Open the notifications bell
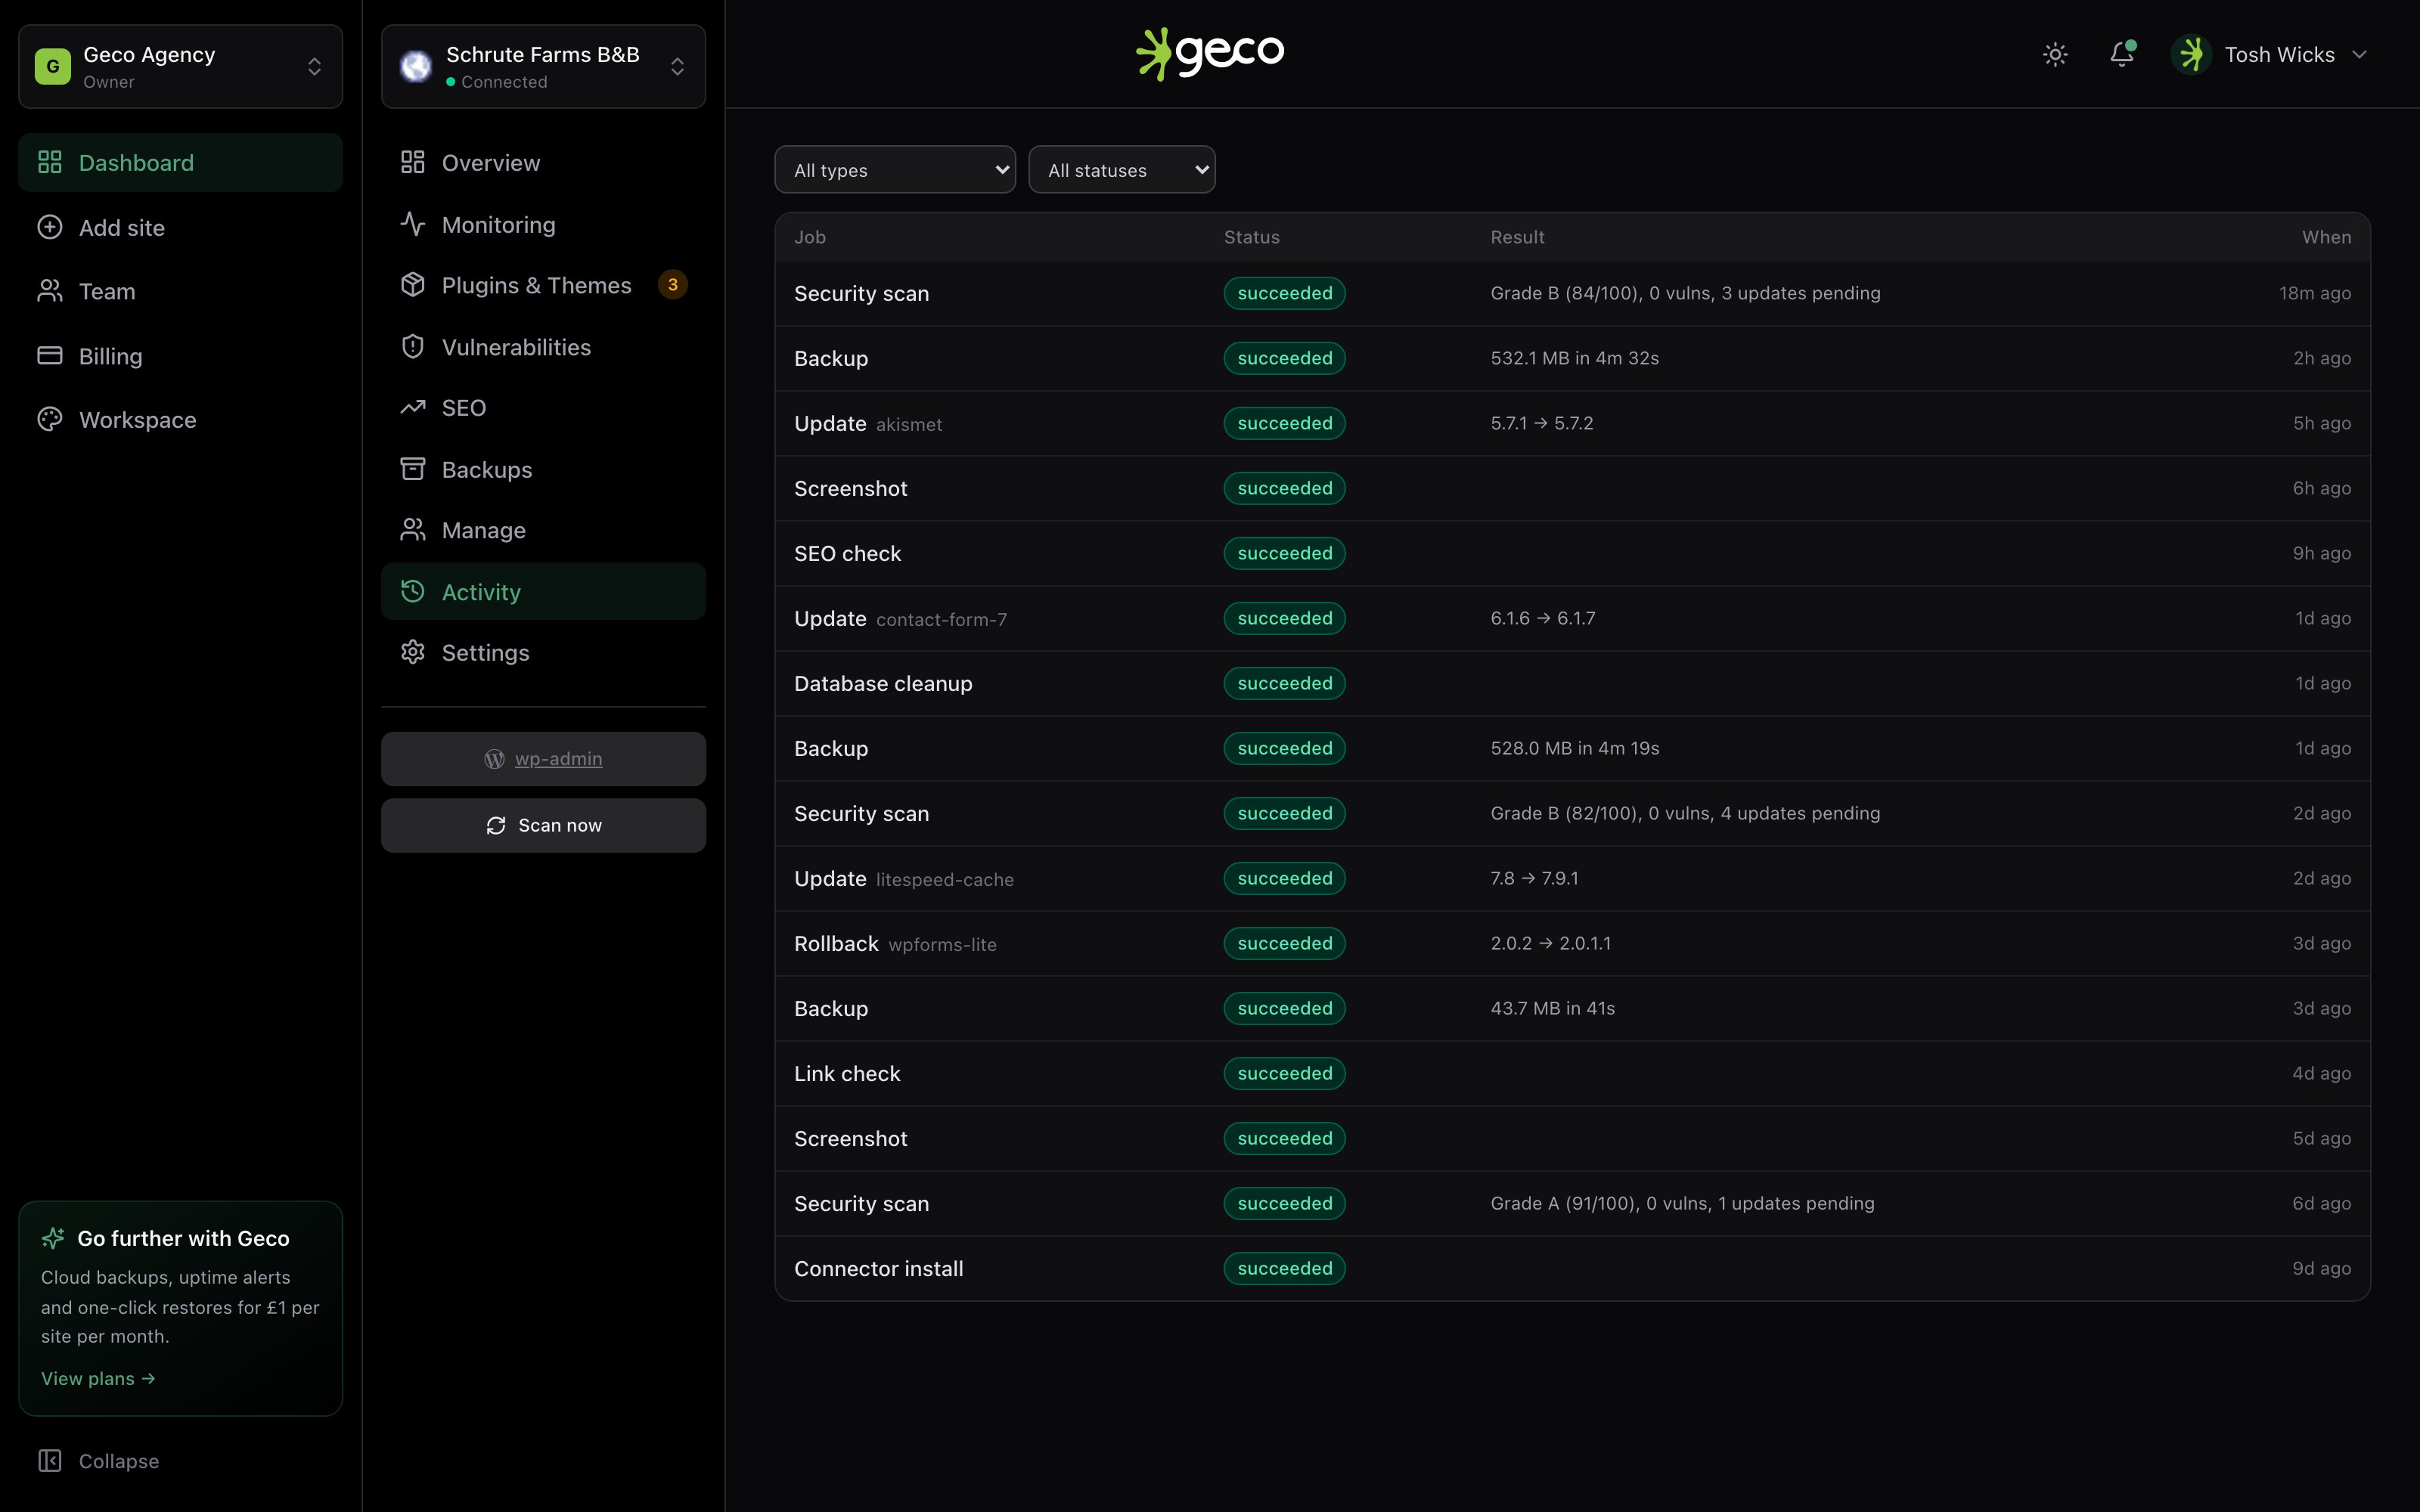 (x=2121, y=55)
